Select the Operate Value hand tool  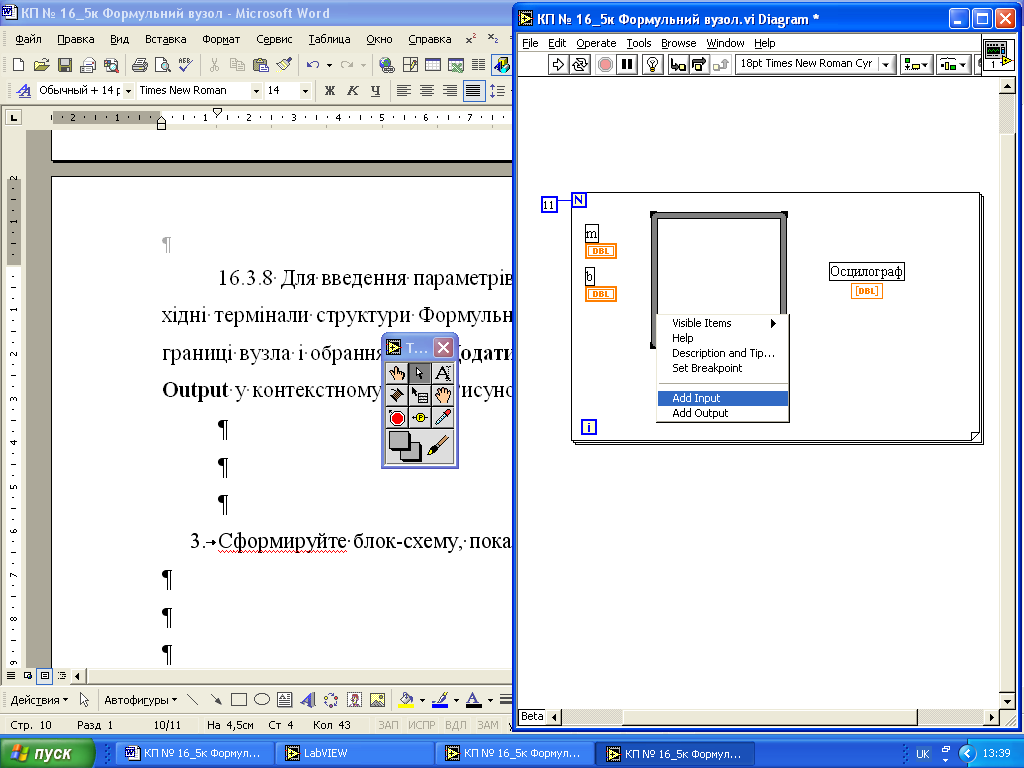click(x=397, y=373)
